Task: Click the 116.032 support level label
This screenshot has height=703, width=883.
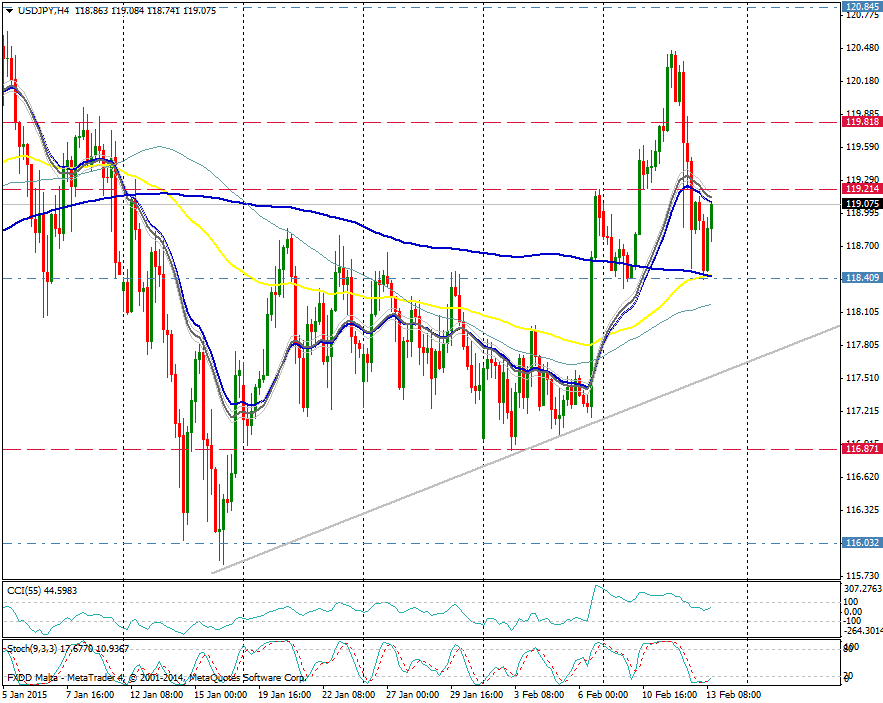Action: (861, 542)
